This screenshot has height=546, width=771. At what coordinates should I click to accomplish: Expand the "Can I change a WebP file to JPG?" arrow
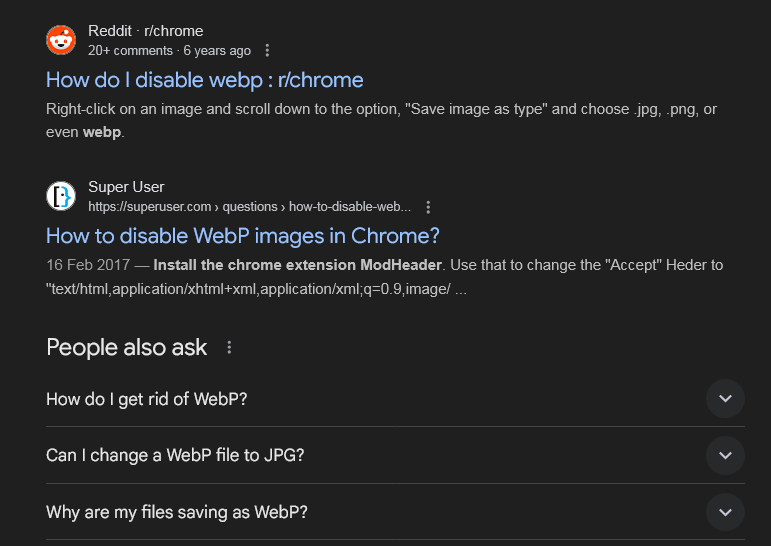tap(725, 455)
